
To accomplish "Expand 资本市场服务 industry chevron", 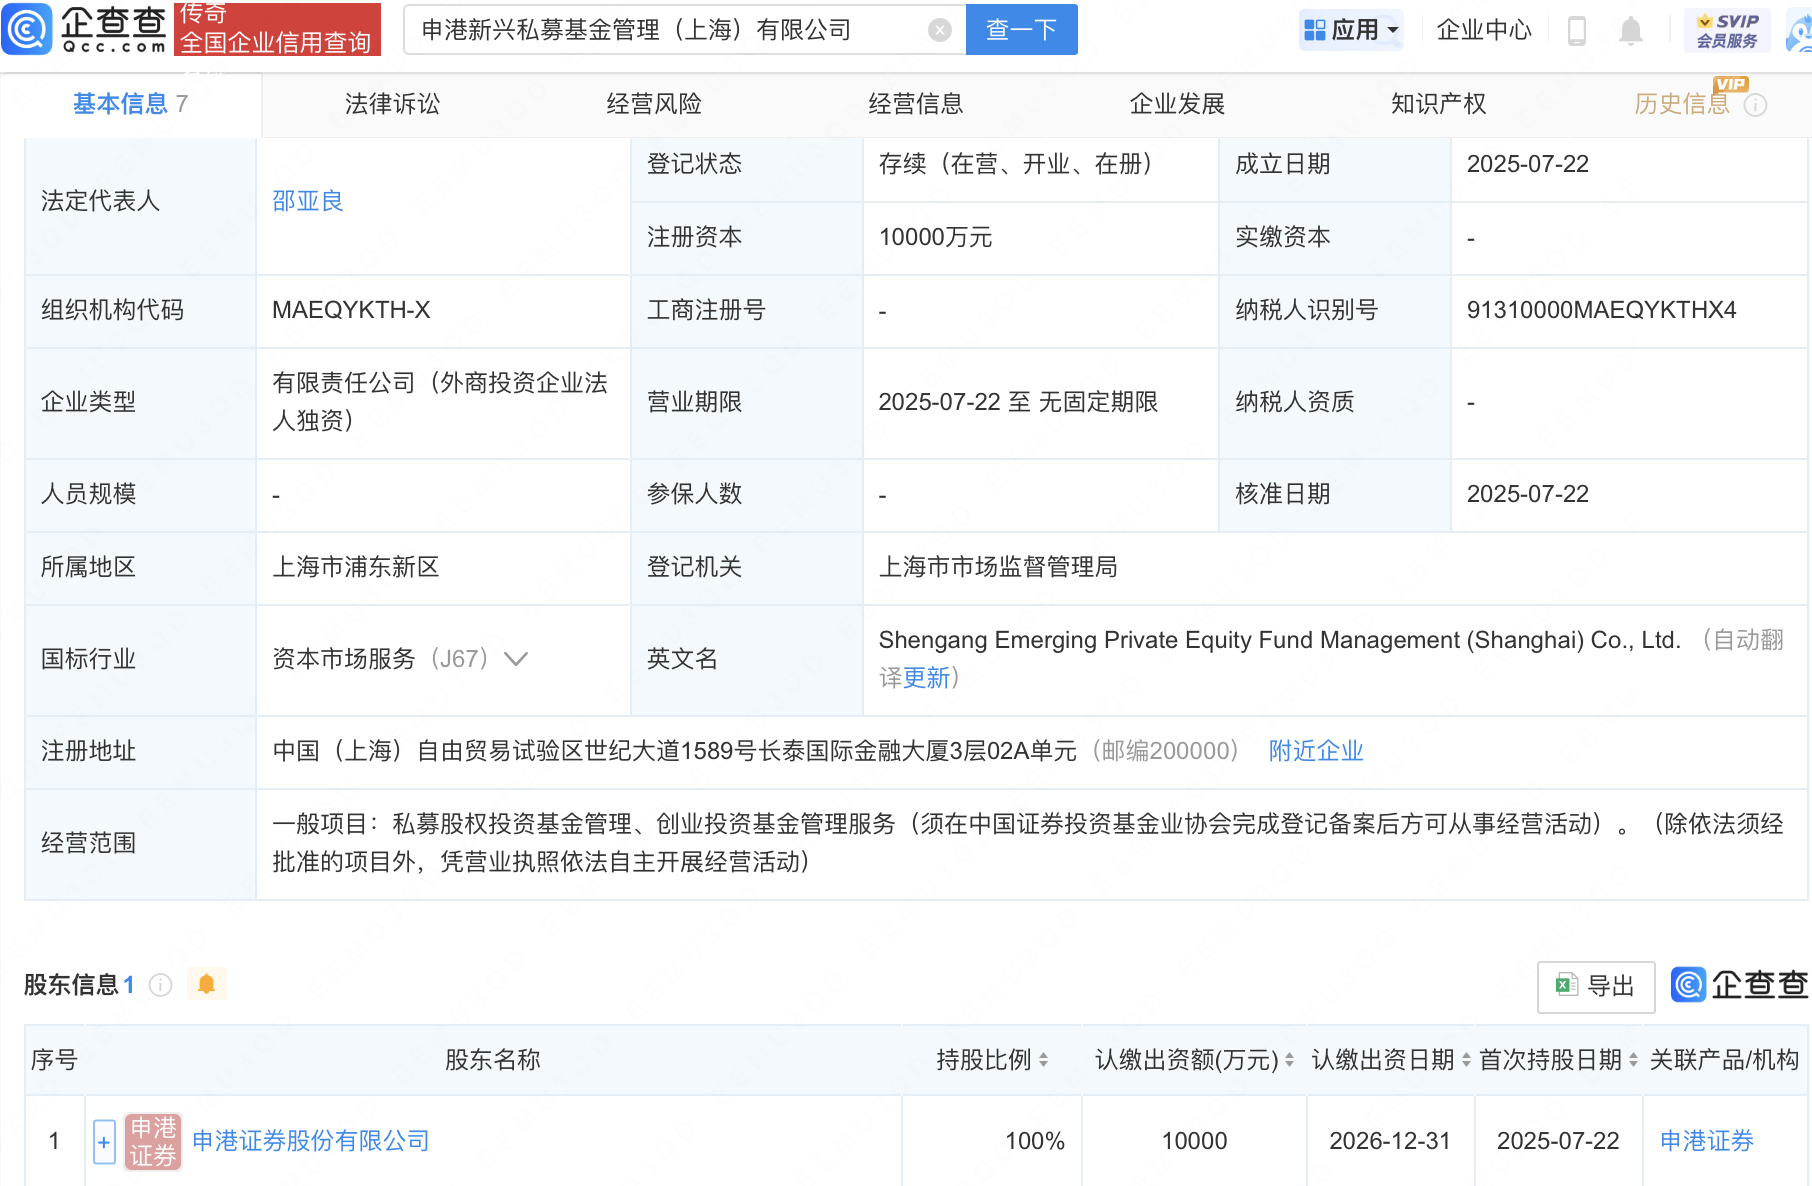I will pyautogui.click(x=516, y=659).
